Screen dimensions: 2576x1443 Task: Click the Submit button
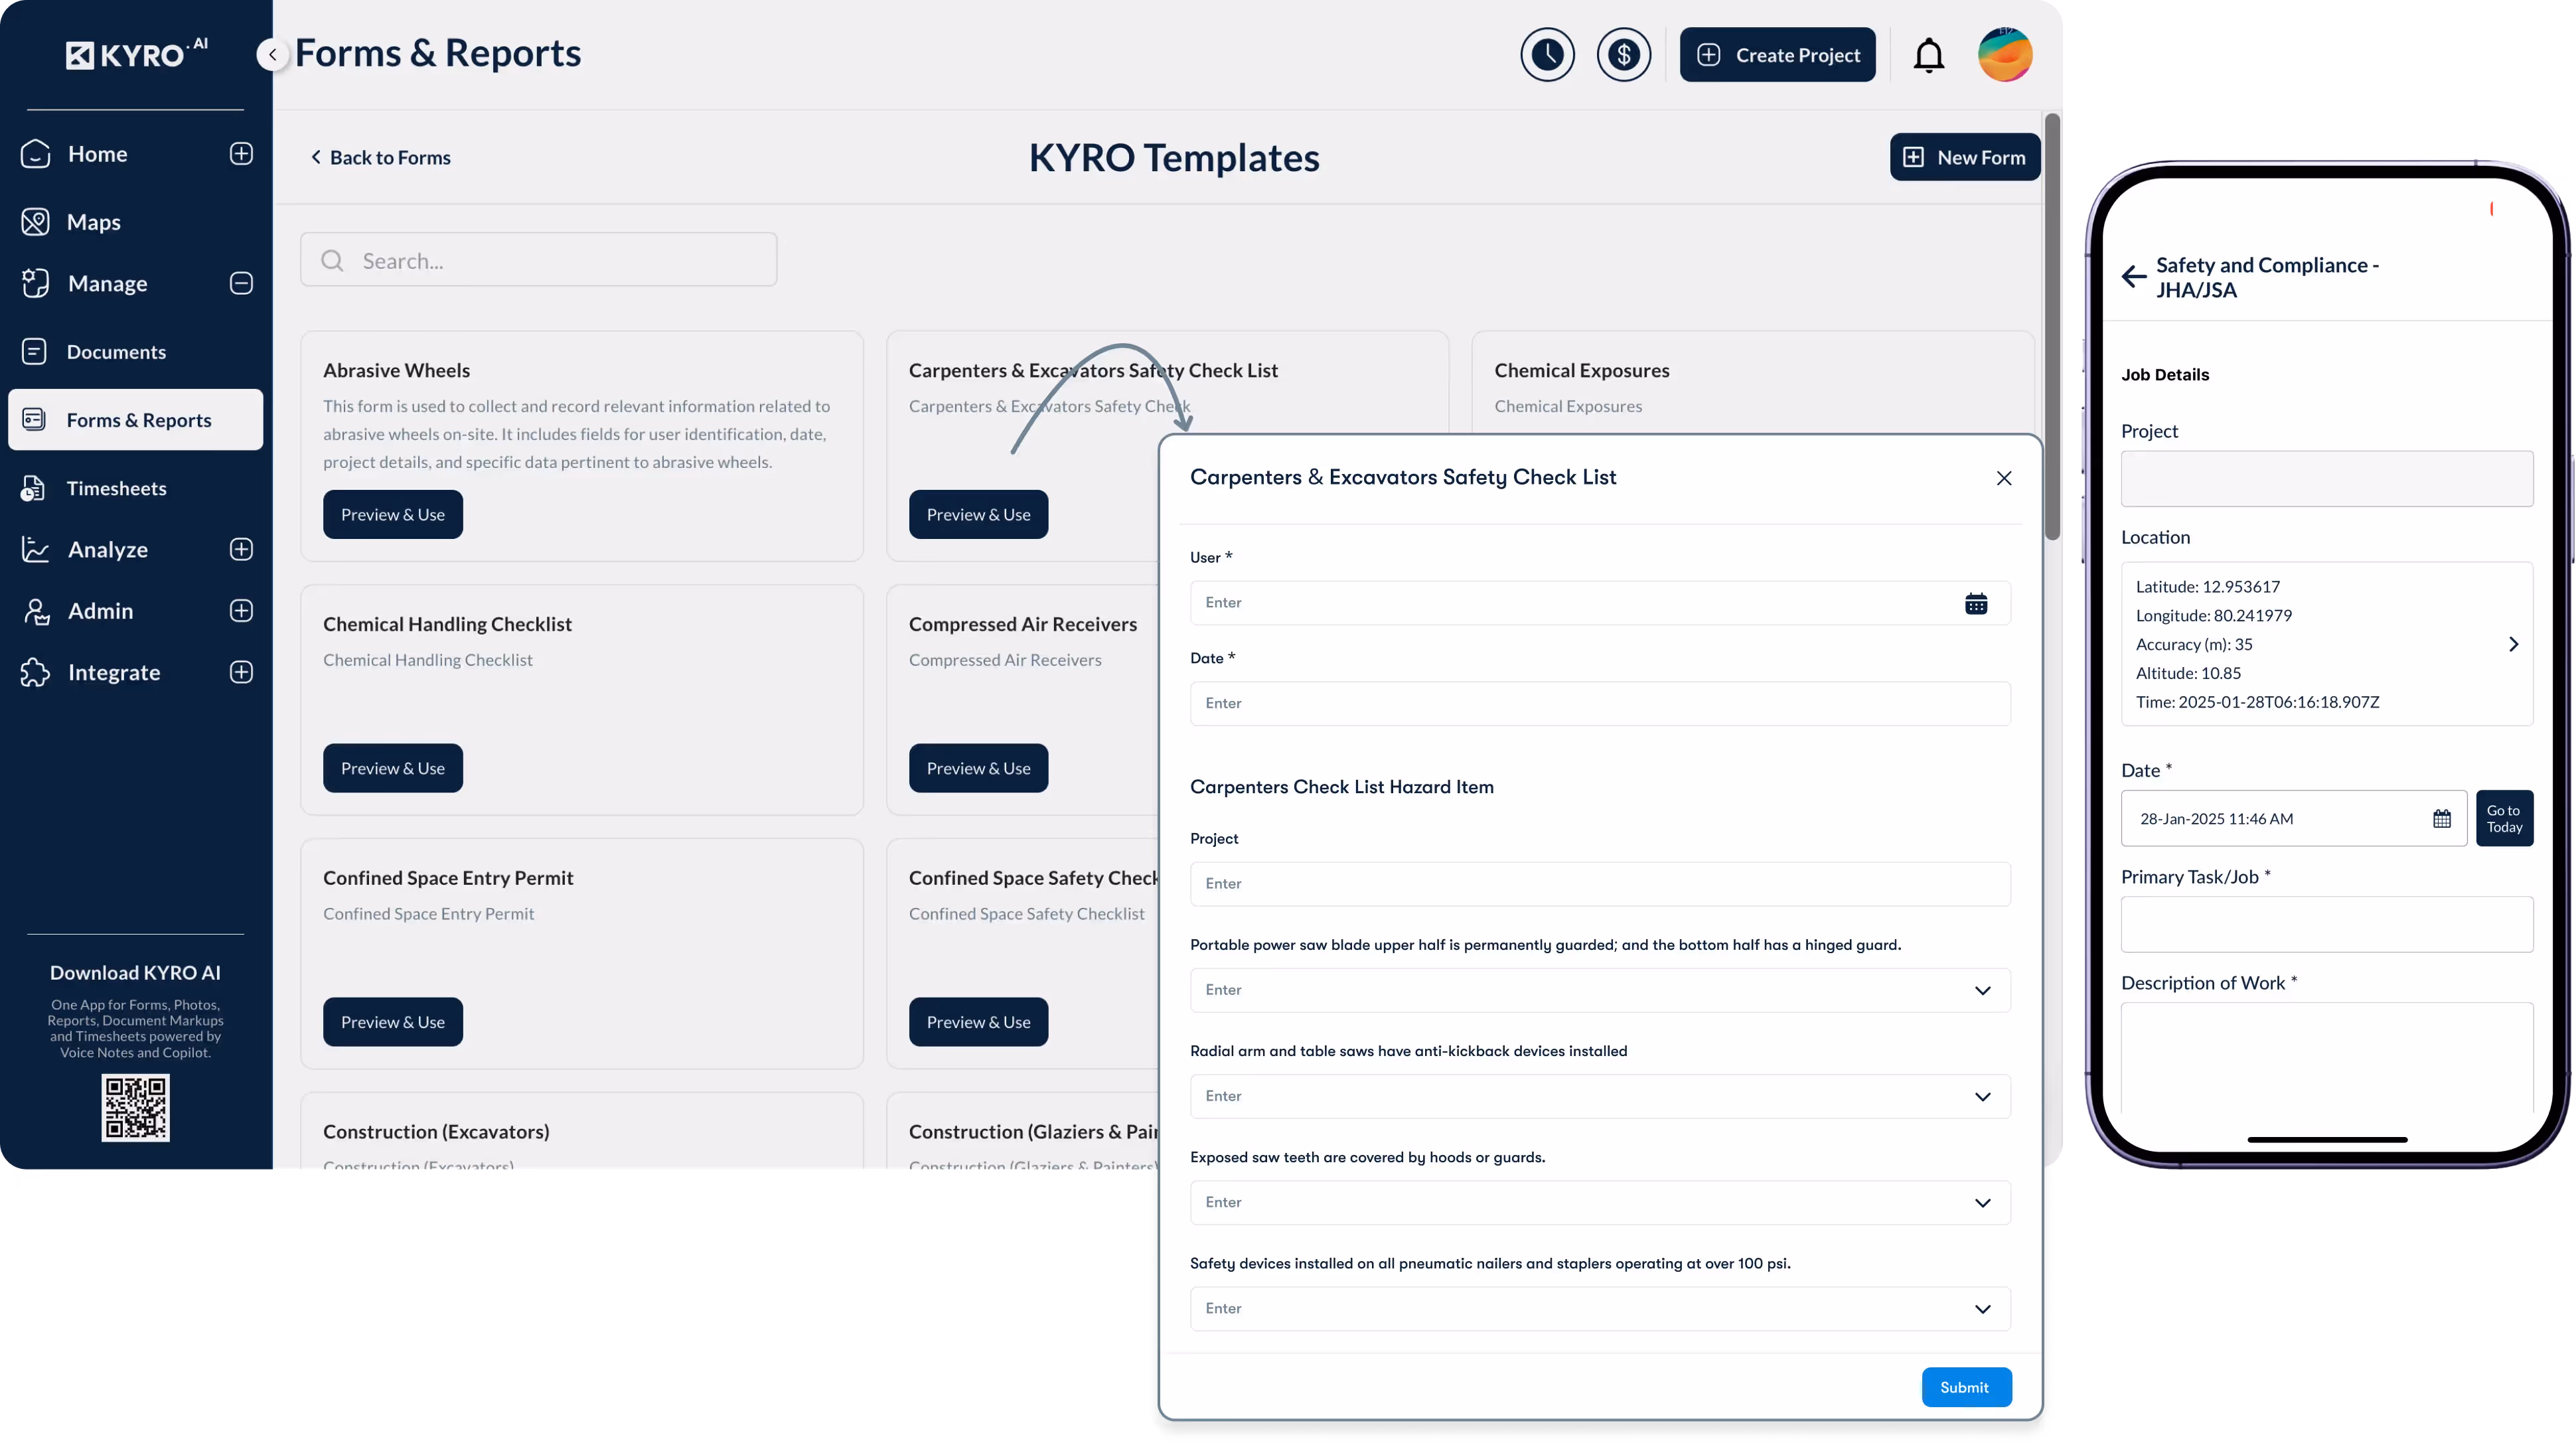click(1965, 1387)
